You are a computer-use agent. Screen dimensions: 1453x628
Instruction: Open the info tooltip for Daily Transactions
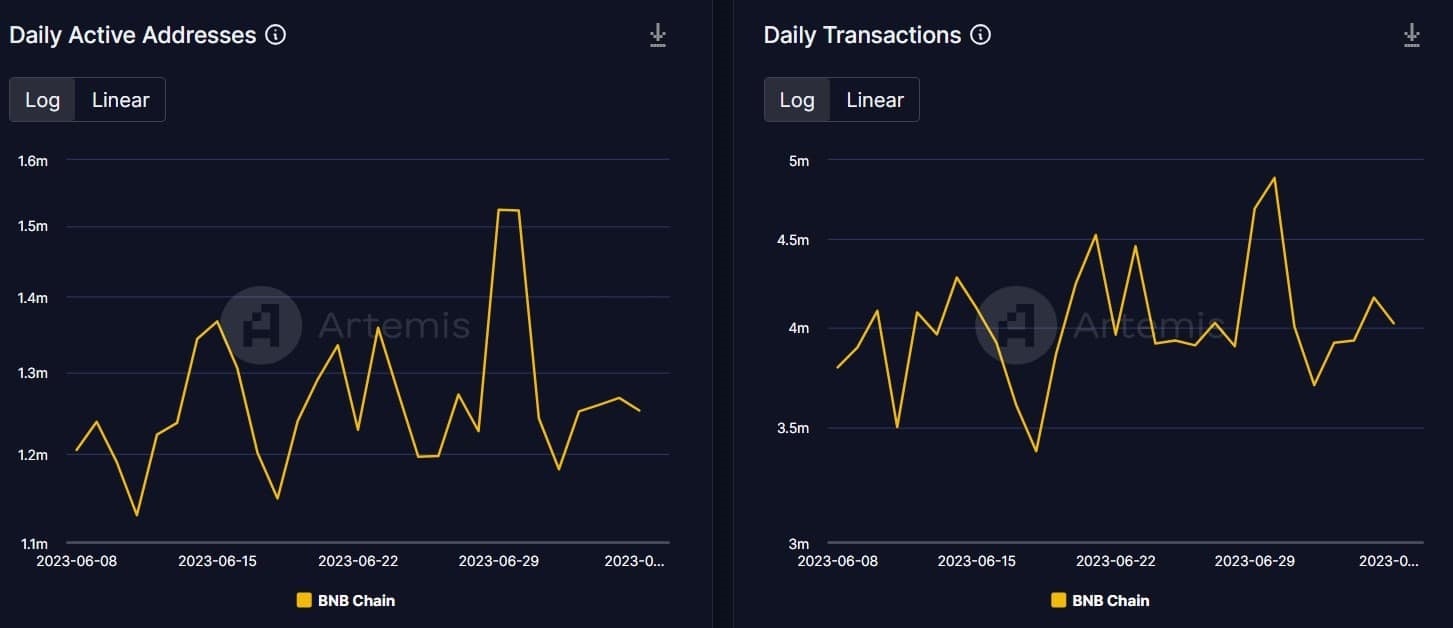pos(981,34)
